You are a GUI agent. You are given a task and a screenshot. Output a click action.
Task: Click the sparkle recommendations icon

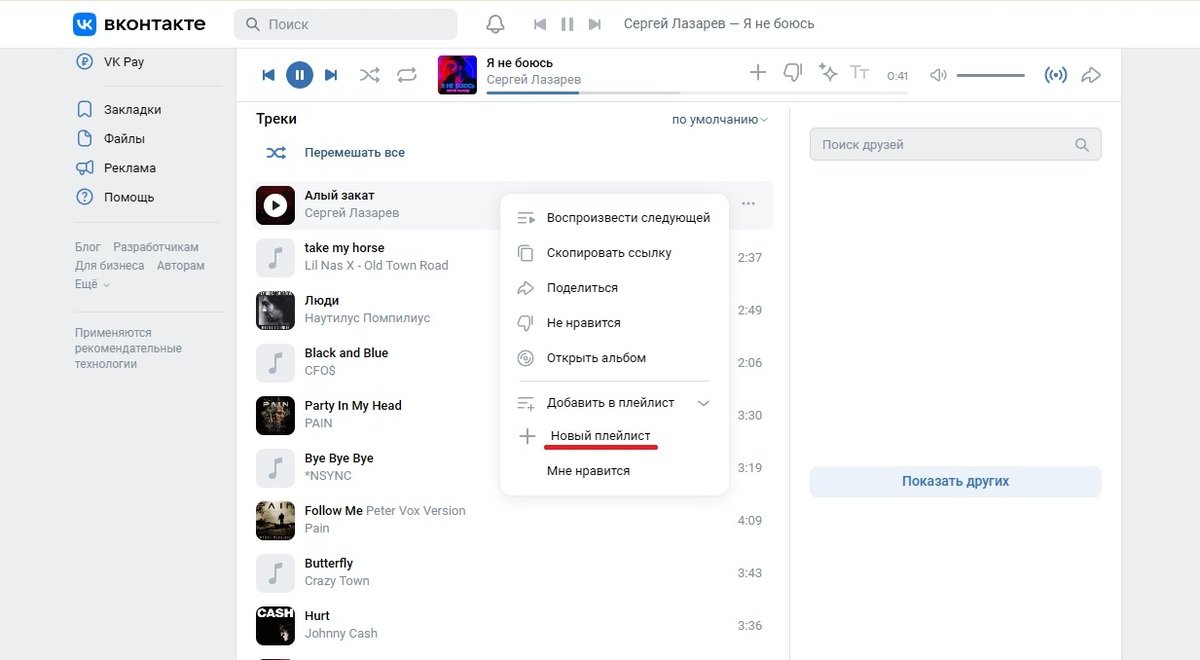pos(827,73)
